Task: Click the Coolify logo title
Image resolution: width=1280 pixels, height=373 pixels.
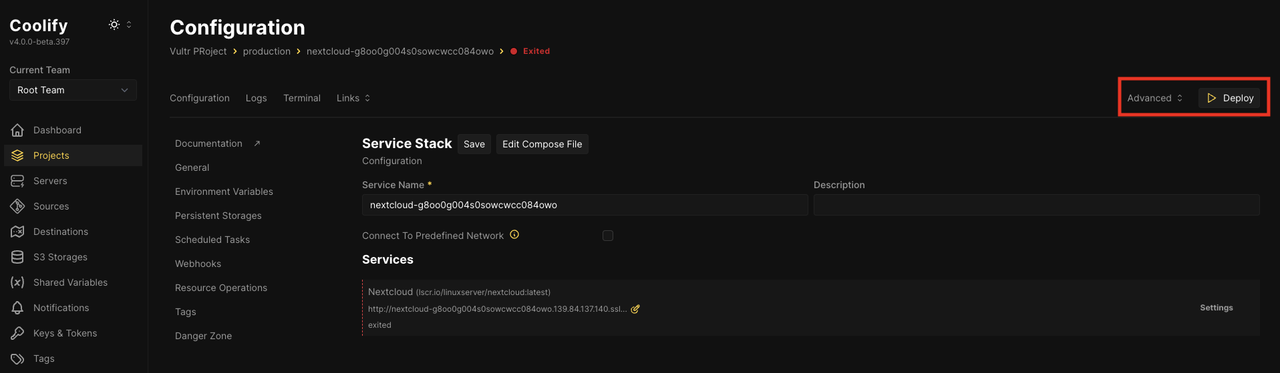Action: 38,25
